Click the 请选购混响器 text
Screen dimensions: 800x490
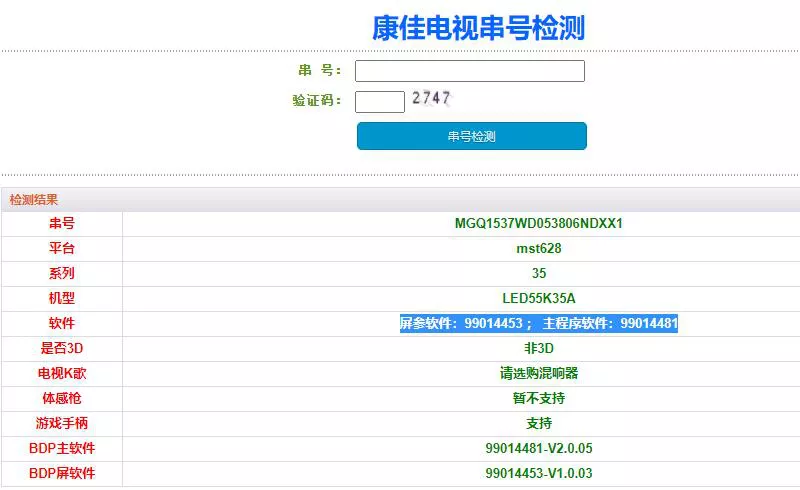click(538, 373)
